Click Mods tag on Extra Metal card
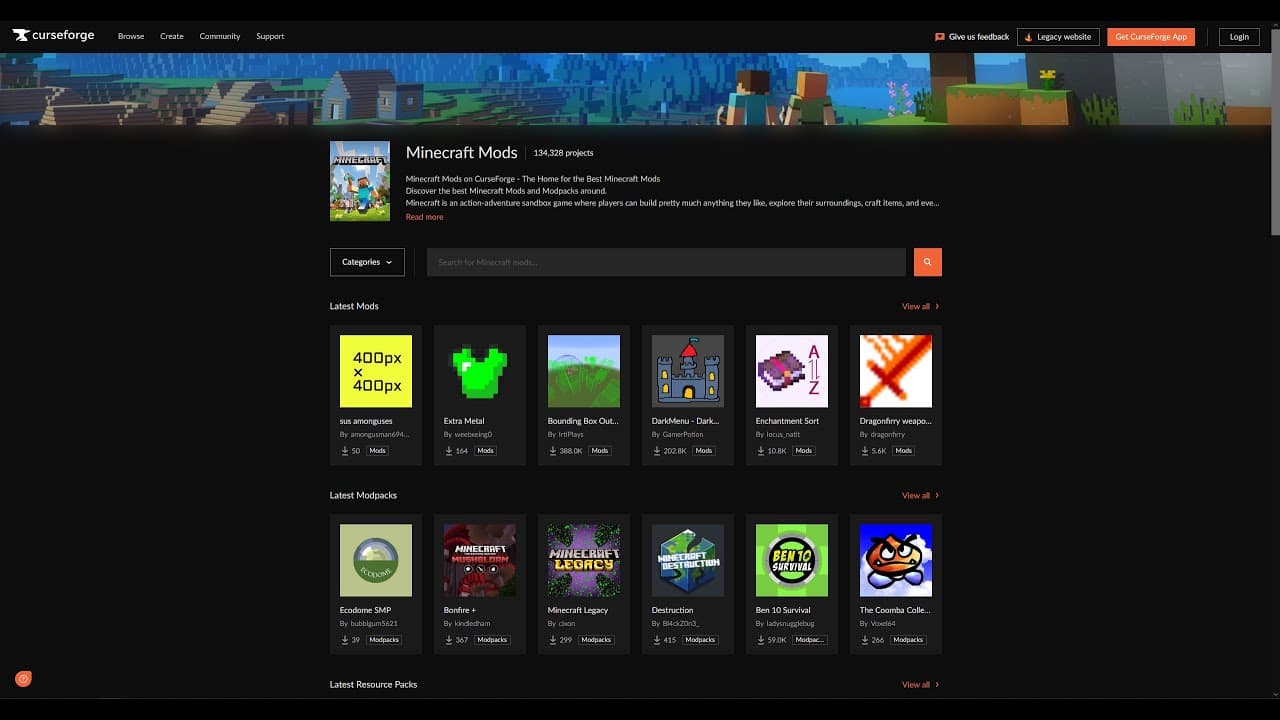Image resolution: width=1280 pixels, height=720 pixels. [485, 451]
